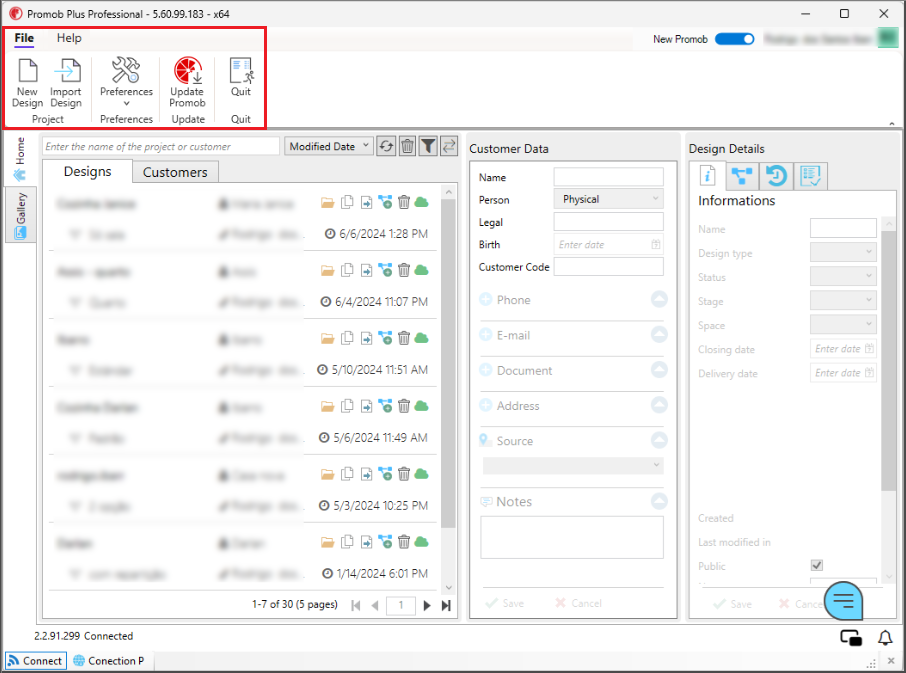
Task: Click the cloud icon for the 1/14/2024 design
Action: click(x=422, y=542)
